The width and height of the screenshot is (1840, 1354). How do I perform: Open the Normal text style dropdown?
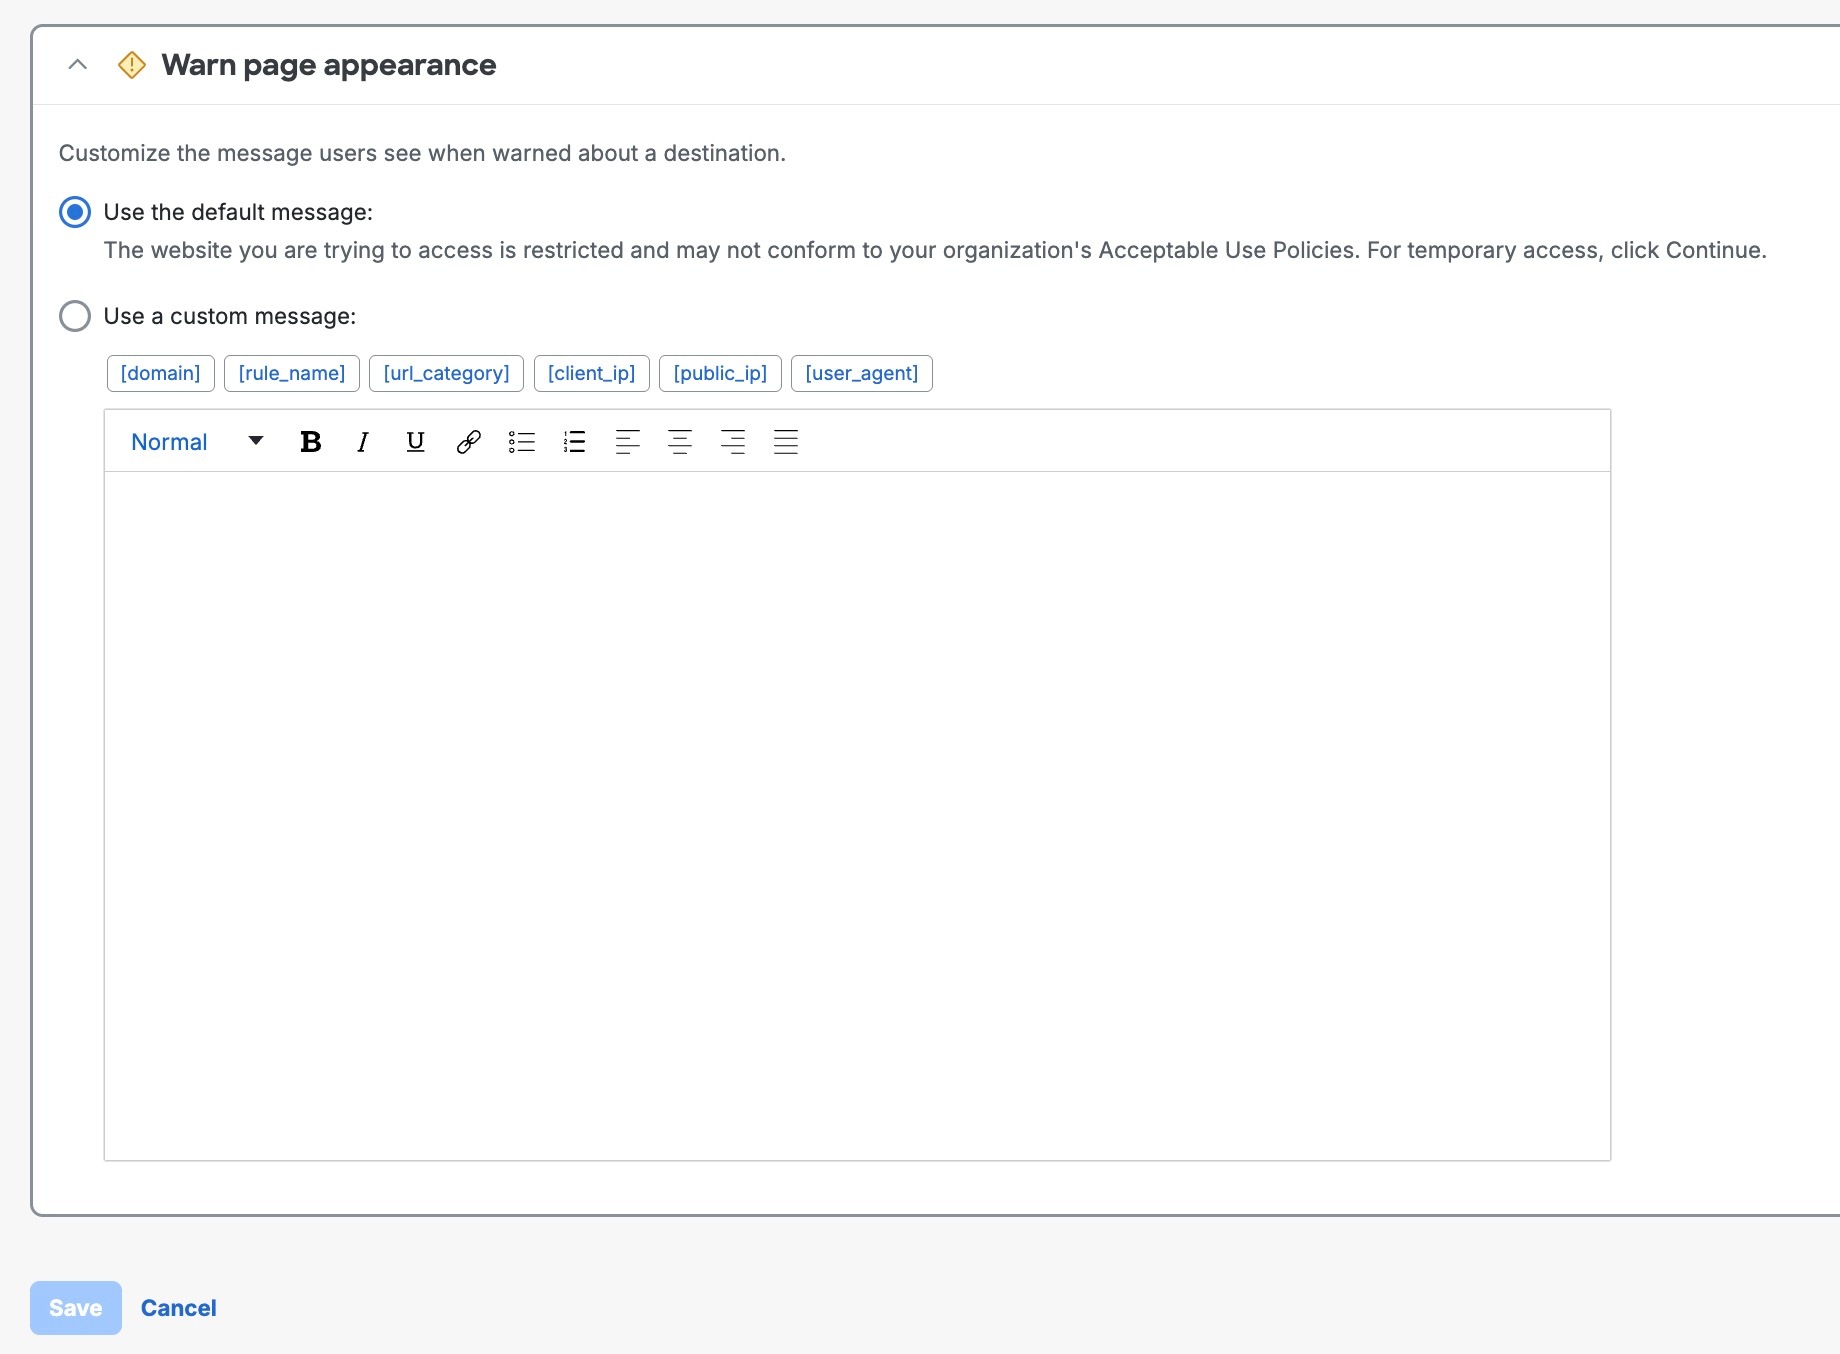point(197,442)
